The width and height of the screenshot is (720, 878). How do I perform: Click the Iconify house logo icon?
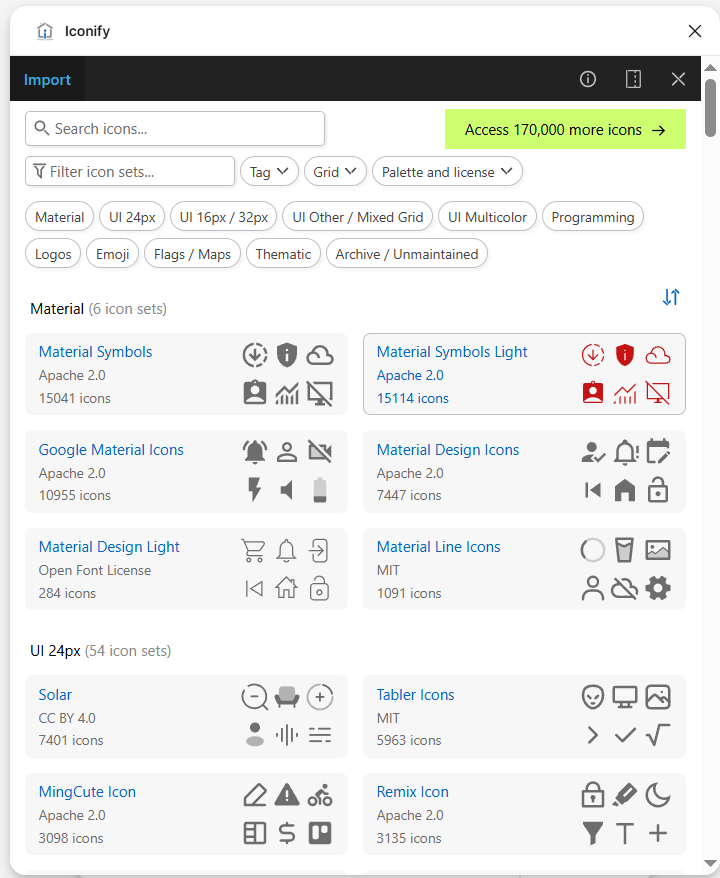(45, 31)
